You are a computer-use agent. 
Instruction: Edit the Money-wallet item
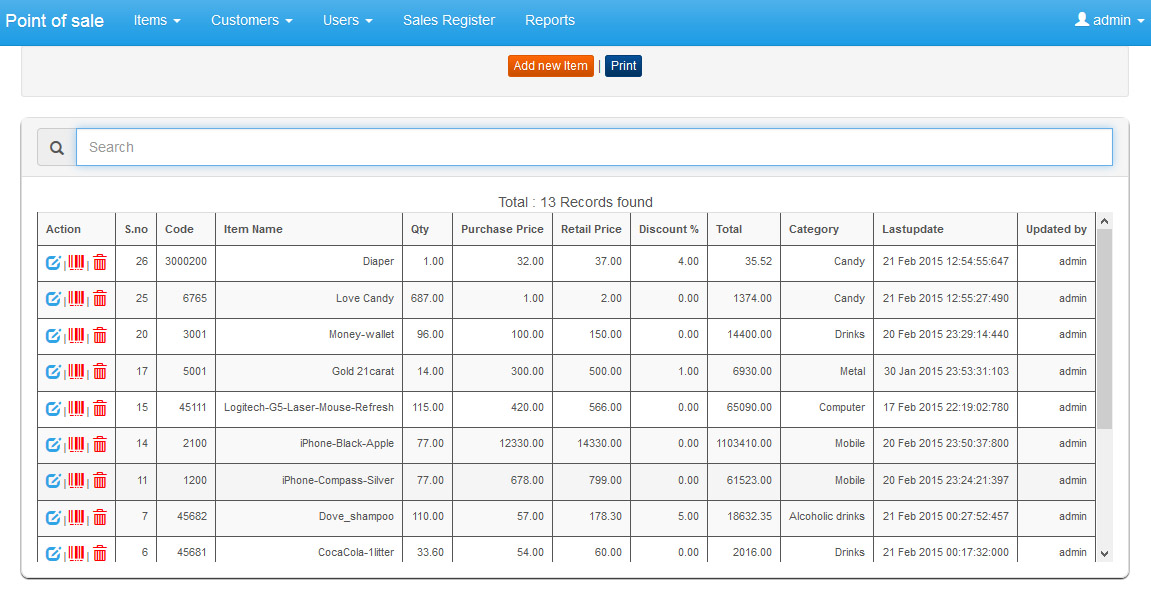click(53, 335)
